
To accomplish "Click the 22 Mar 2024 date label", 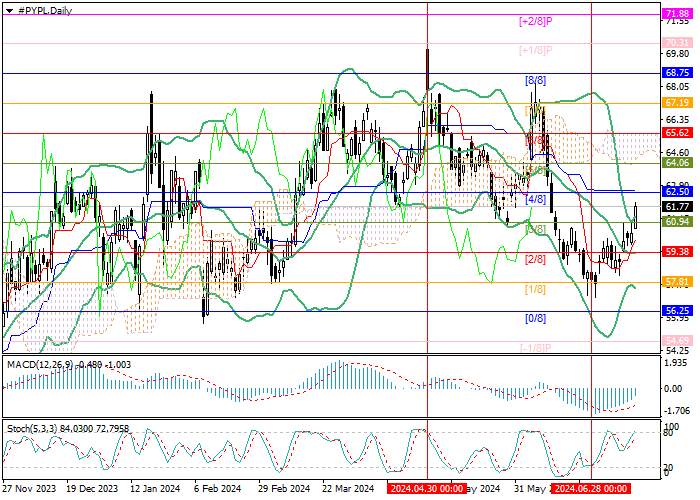I will pyautogui.click(x=348, y=488).
